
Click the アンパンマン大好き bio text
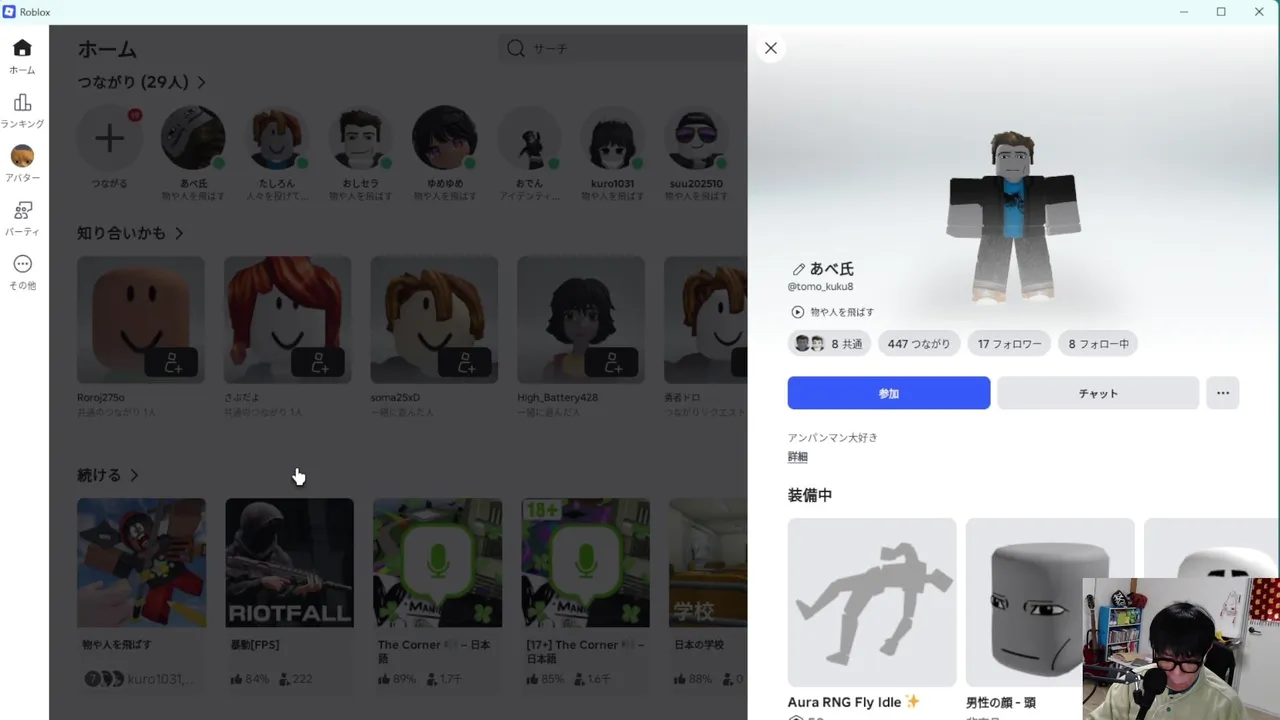pos(833,438)
